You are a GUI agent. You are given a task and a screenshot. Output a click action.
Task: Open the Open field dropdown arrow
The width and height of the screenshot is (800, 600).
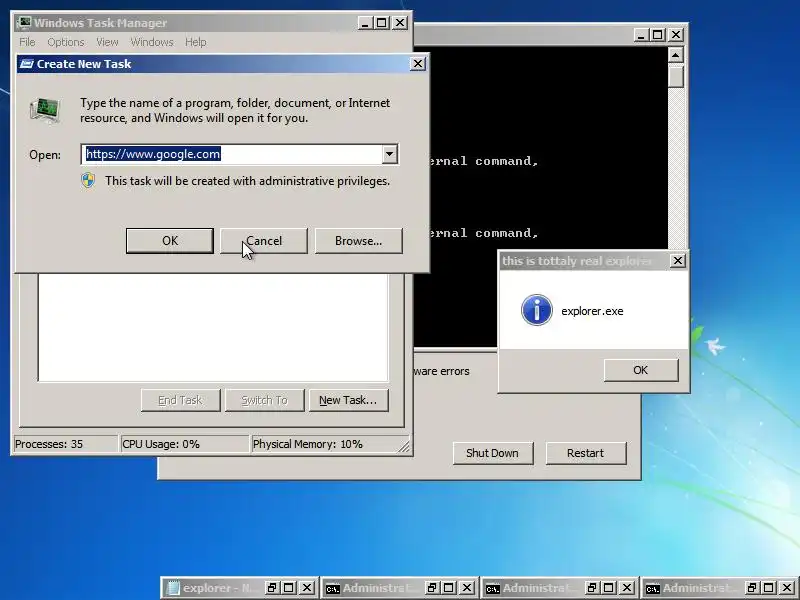(x=389, y=154)
